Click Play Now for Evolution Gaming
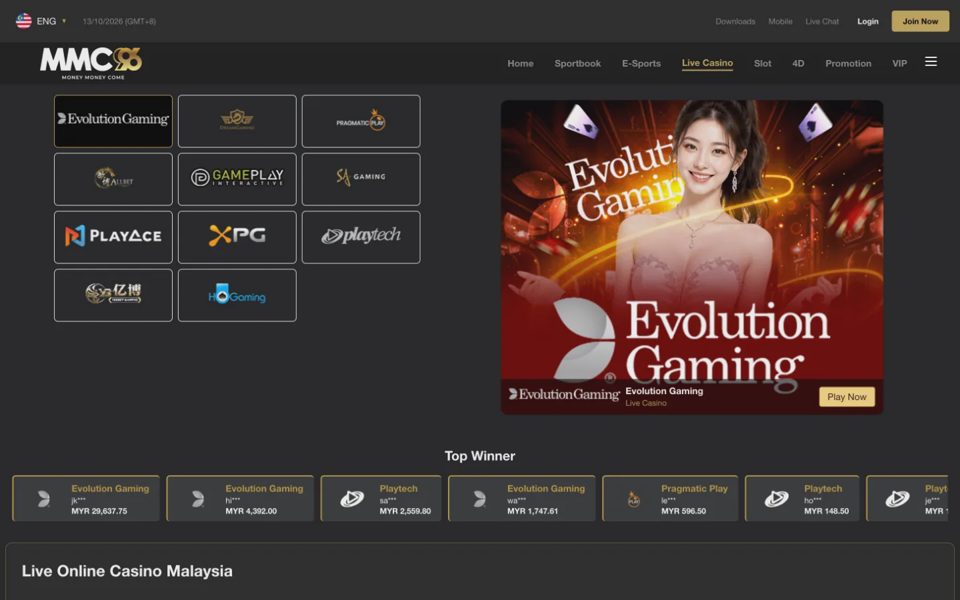This screenshot has width=960, height=600. [x=847, y=397]
